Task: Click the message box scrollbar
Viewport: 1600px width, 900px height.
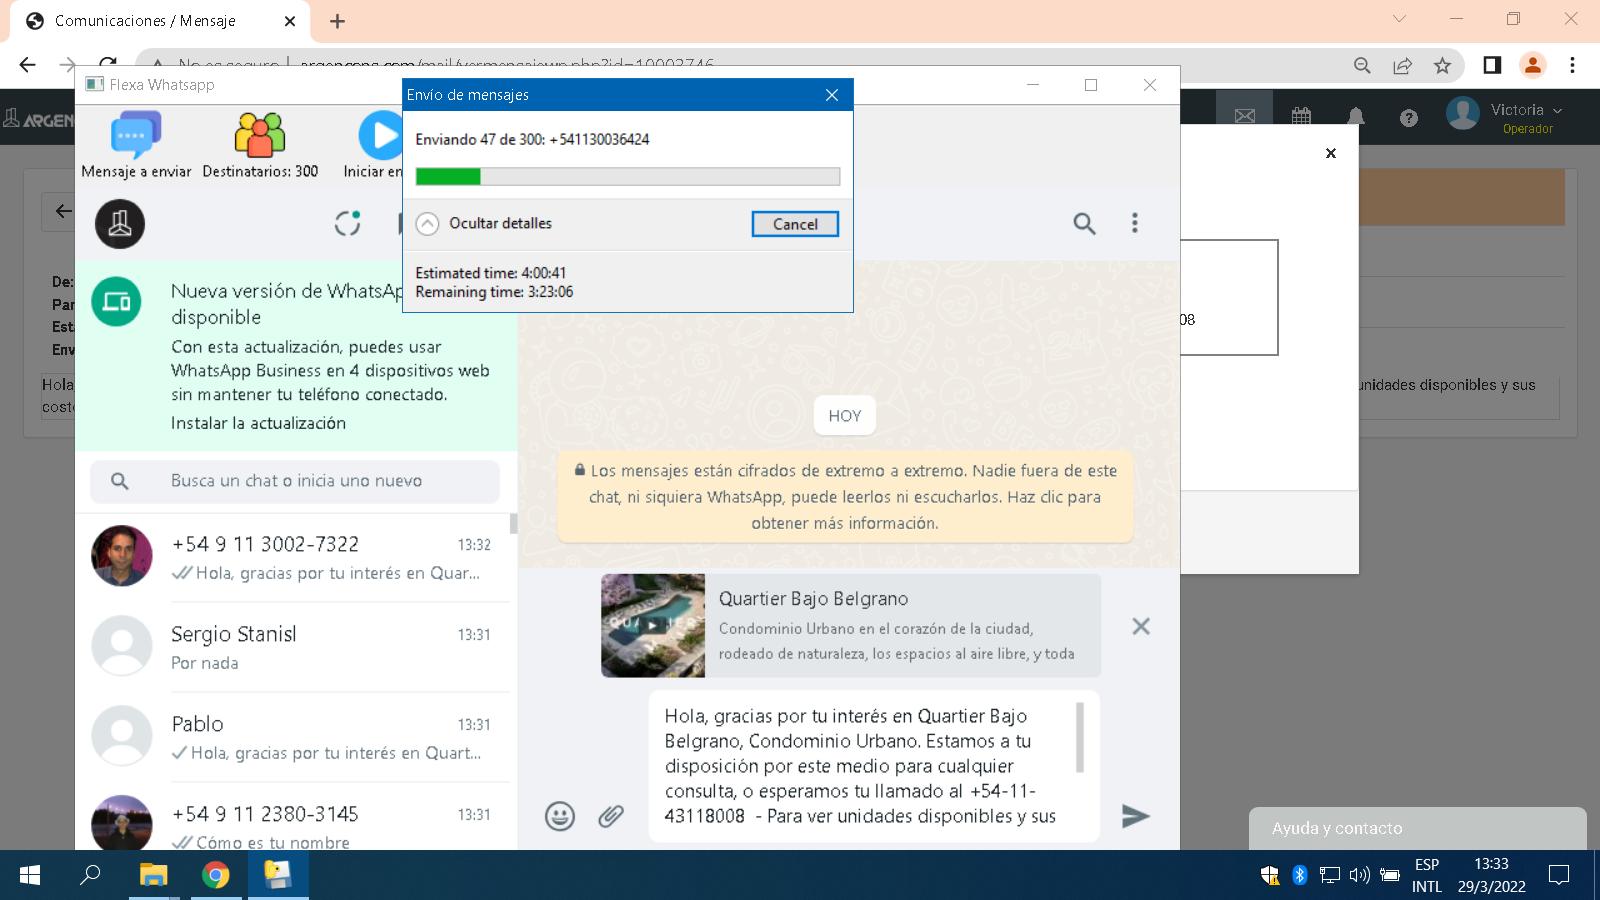Action: coord(1080,738)
